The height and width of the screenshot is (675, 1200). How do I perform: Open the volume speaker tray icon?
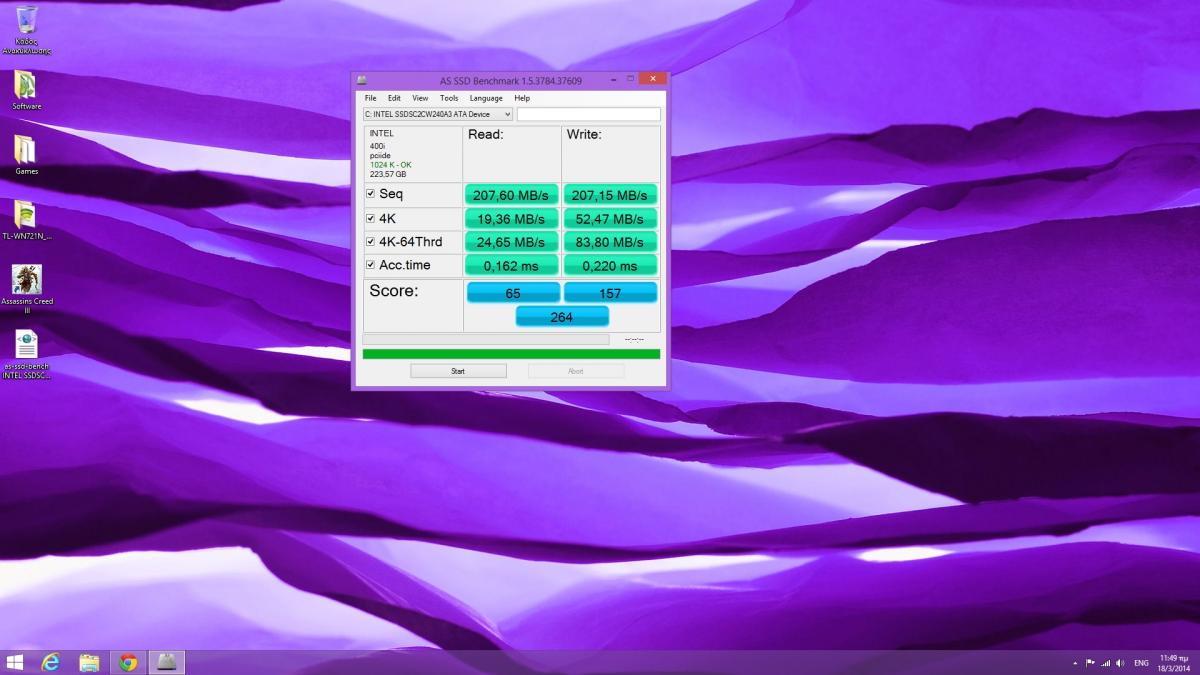pyautogui.click(x=1120, y=662)
